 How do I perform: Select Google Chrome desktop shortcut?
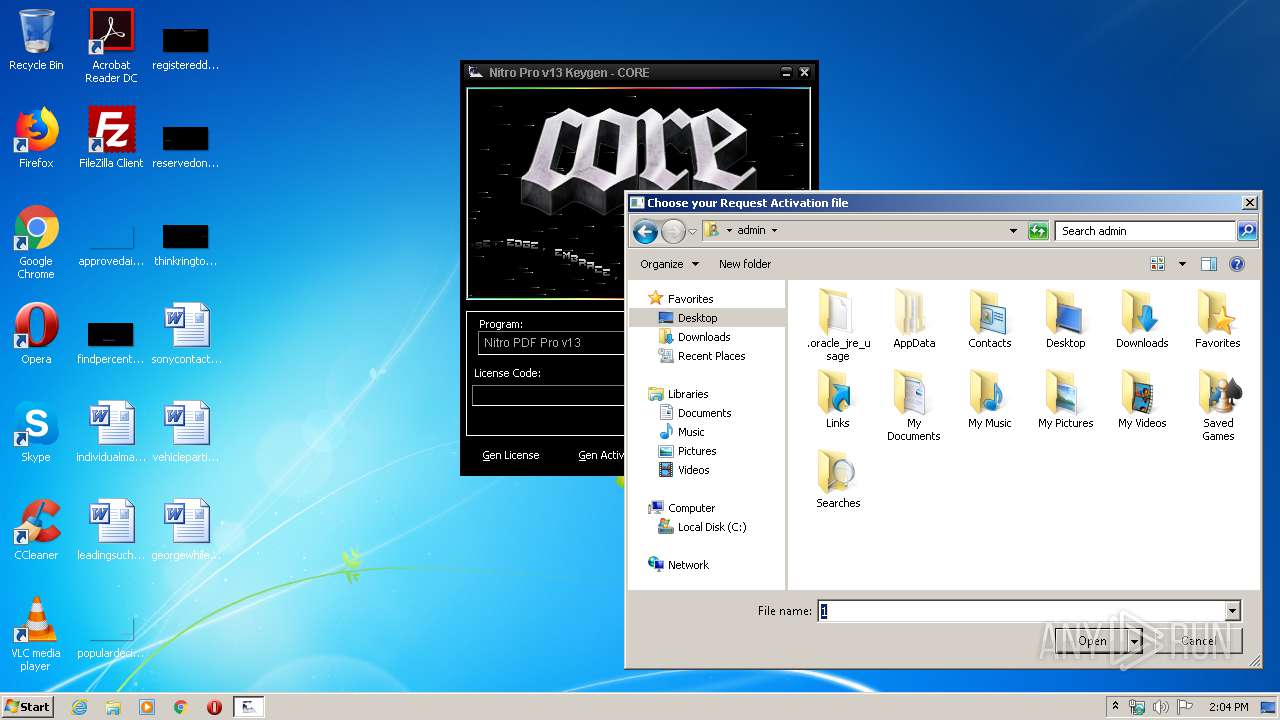[36, 242]
